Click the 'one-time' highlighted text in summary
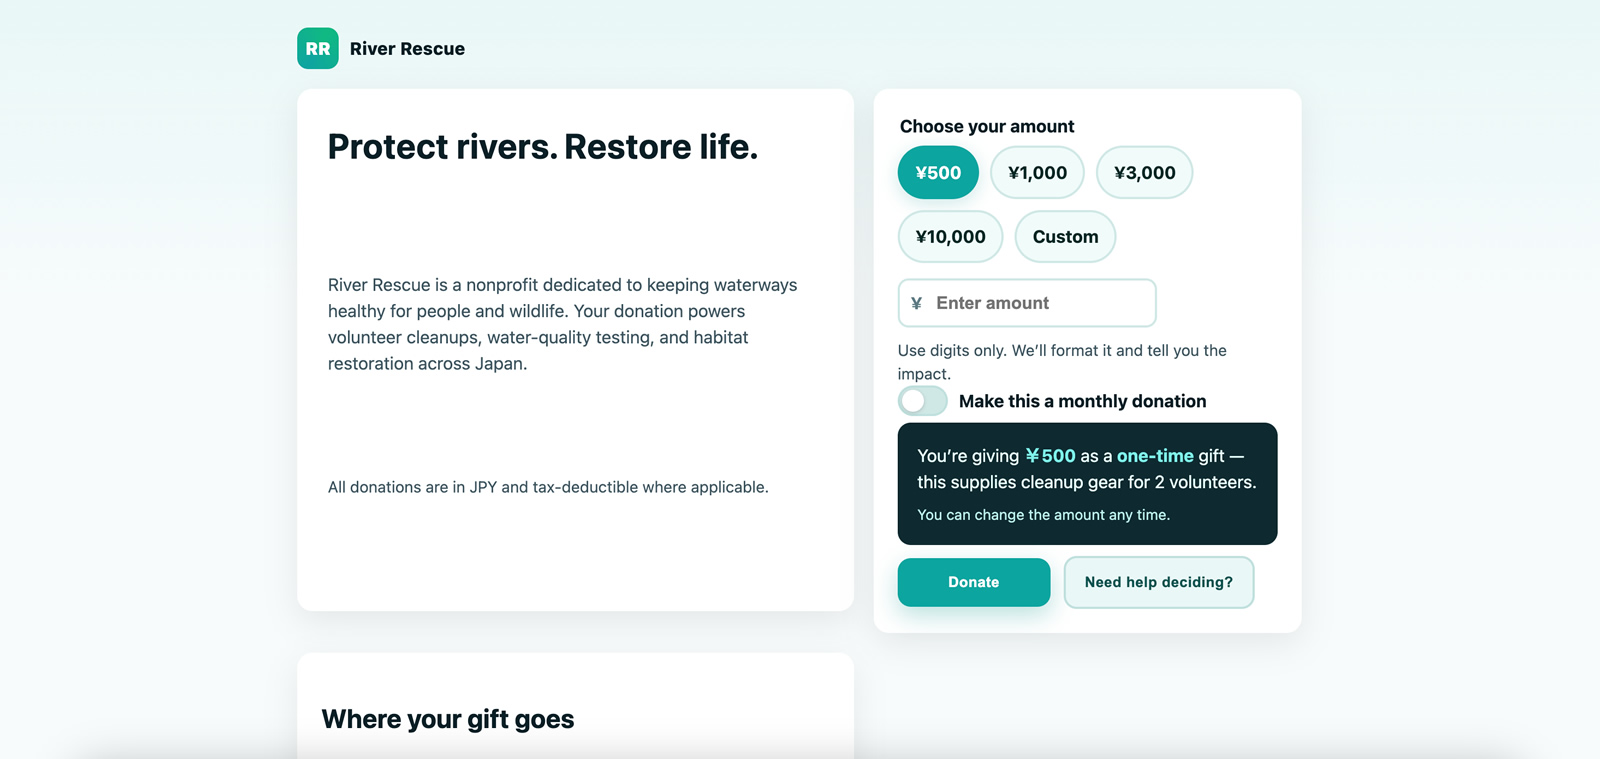The width and height of the screenshot is (1600, 759). [1155, 456]
